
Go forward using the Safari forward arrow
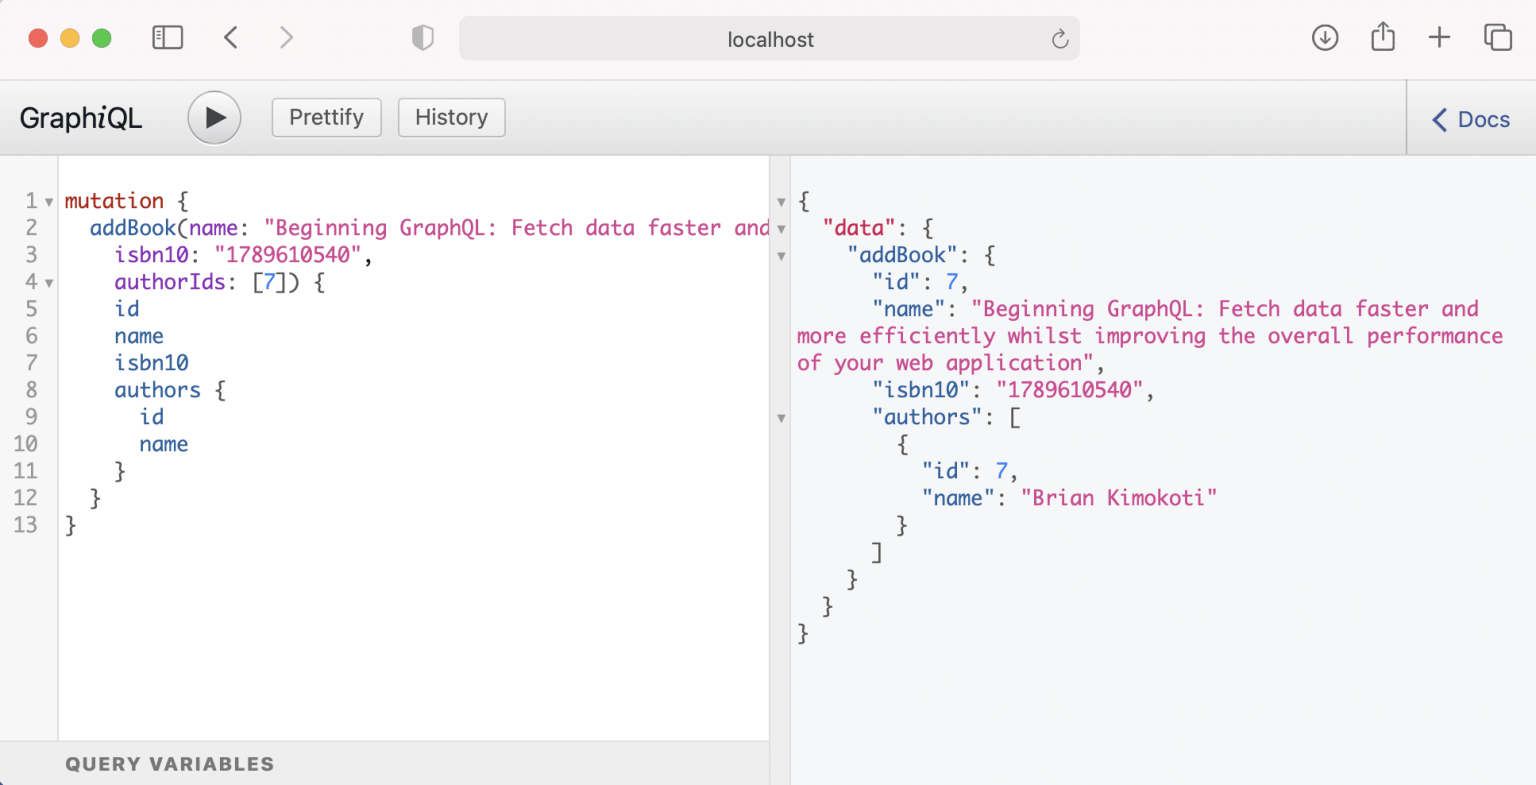[287, 38]
